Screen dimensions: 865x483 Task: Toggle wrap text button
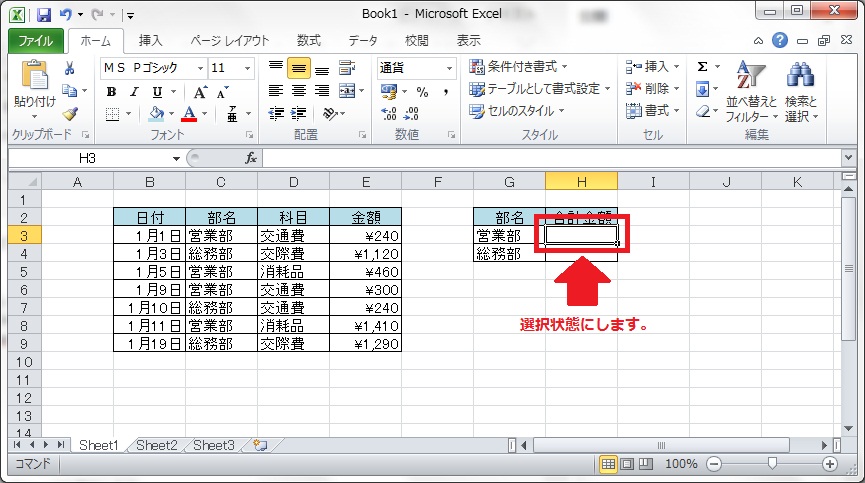click(x=347, y=68)
